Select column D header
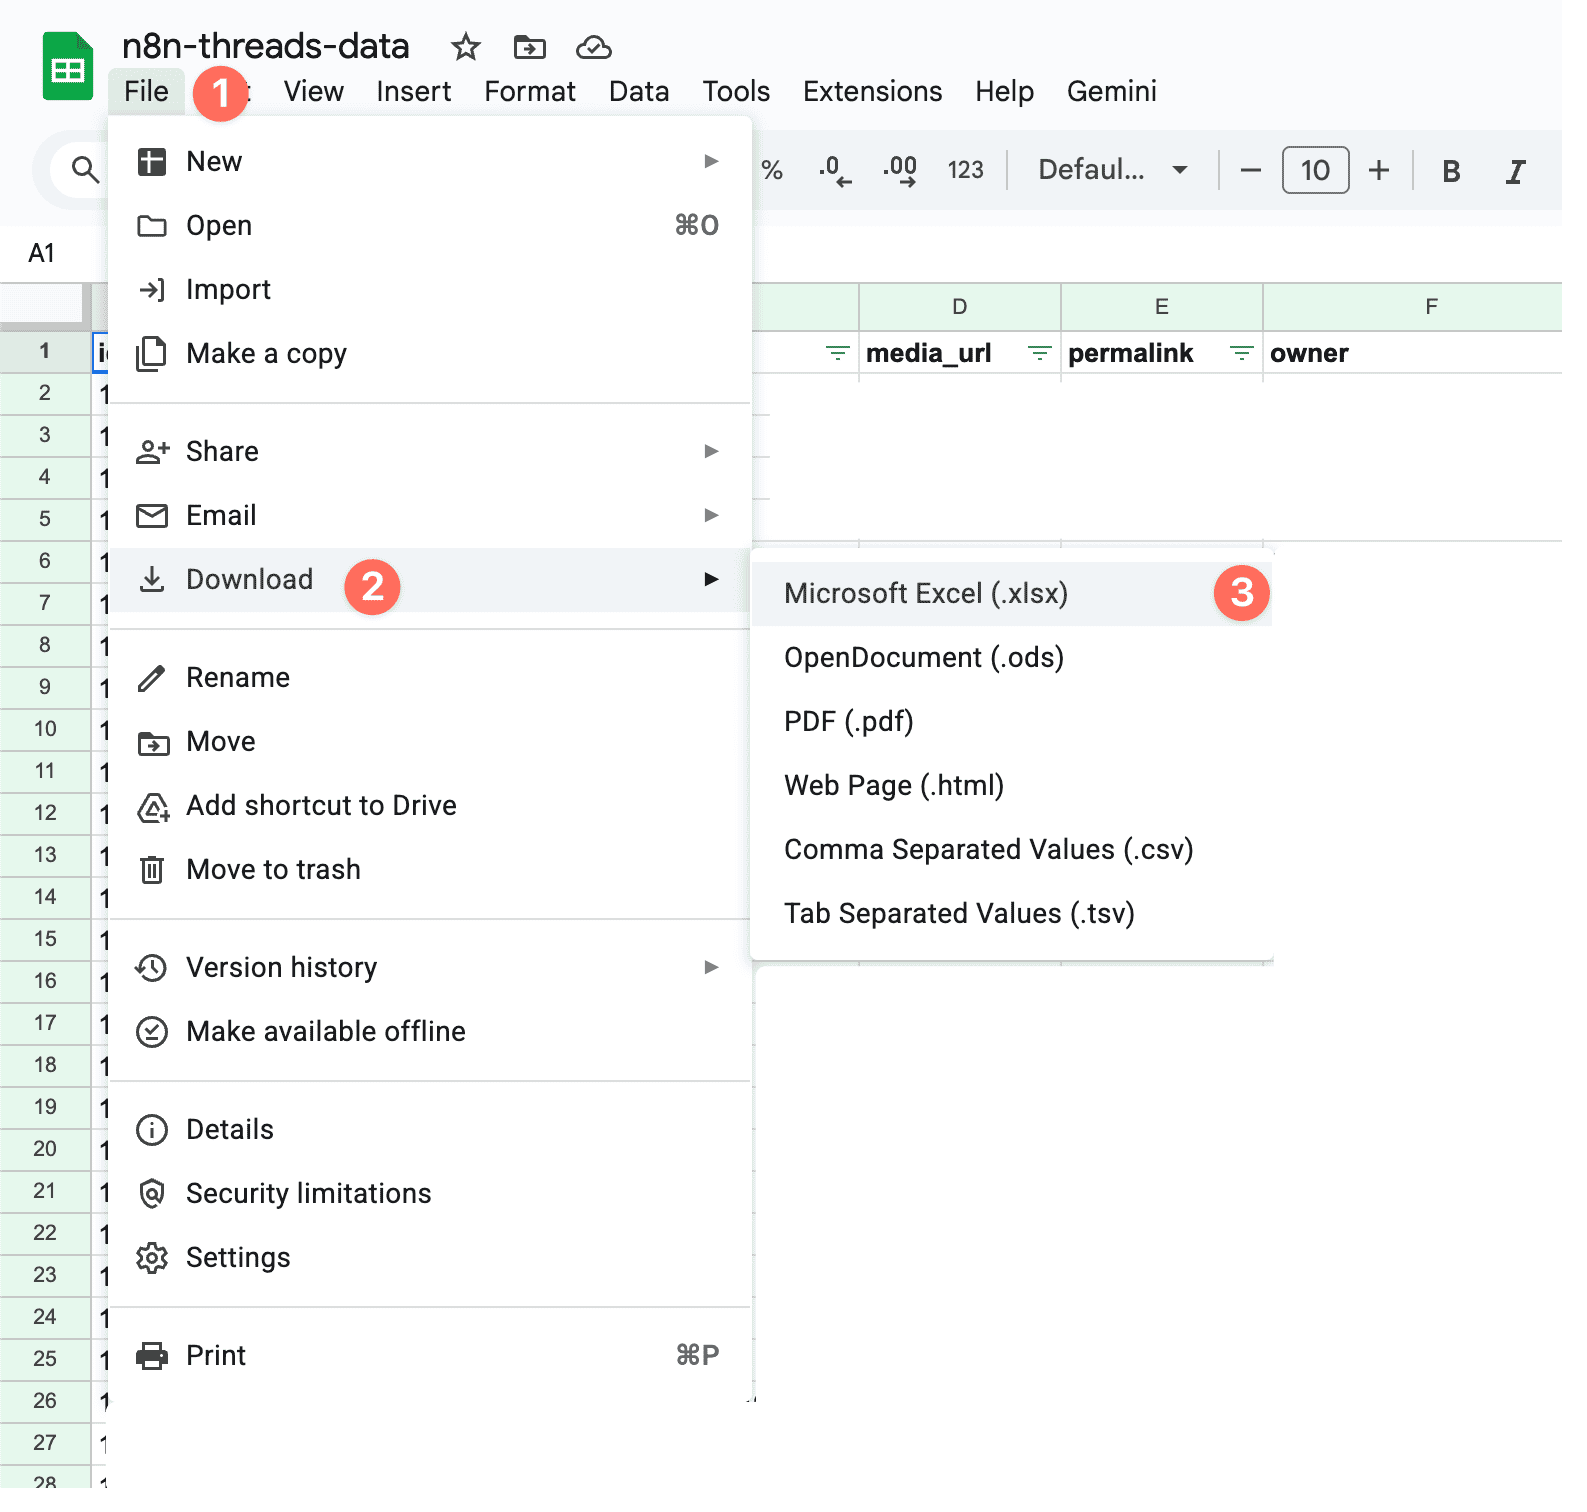The image size is (1587, 1512). tap(959, 307)
